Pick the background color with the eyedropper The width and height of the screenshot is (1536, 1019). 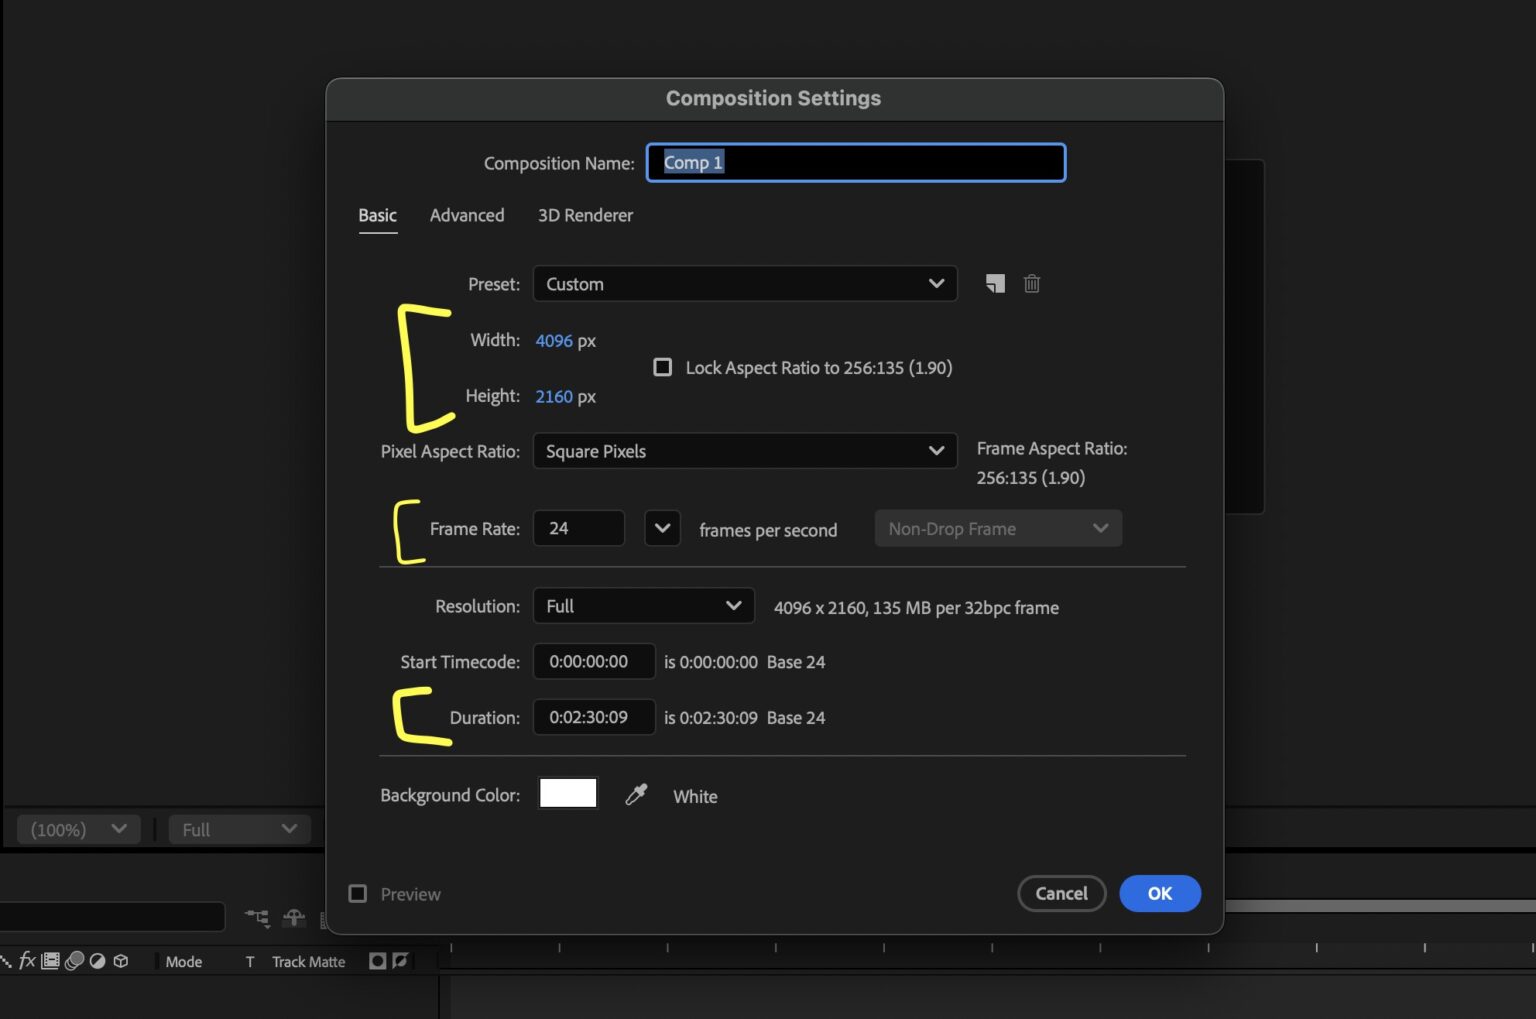(x=636, y=795)
